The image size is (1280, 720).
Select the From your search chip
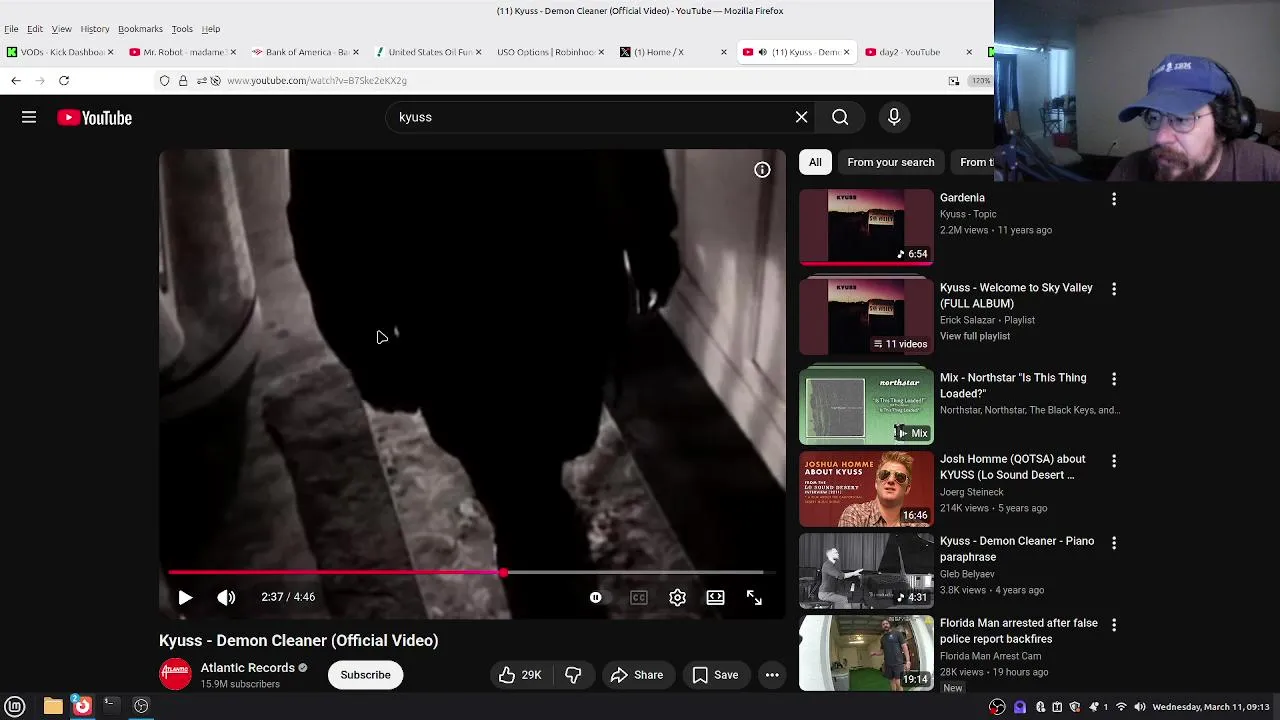click(890, 162)
